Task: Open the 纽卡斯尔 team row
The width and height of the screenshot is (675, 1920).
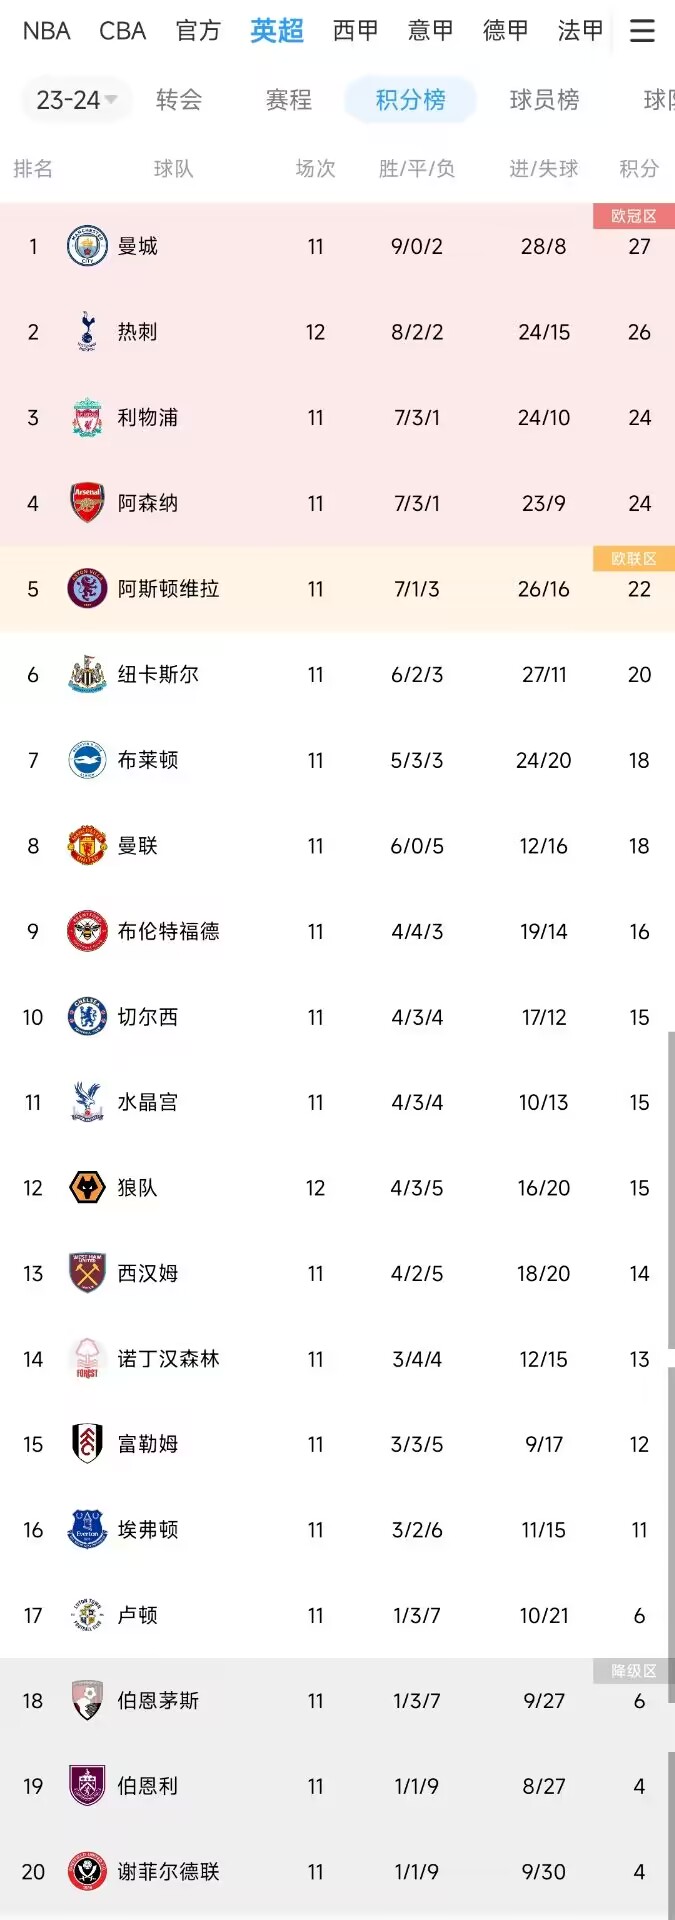Action: (x=337, y=675)
